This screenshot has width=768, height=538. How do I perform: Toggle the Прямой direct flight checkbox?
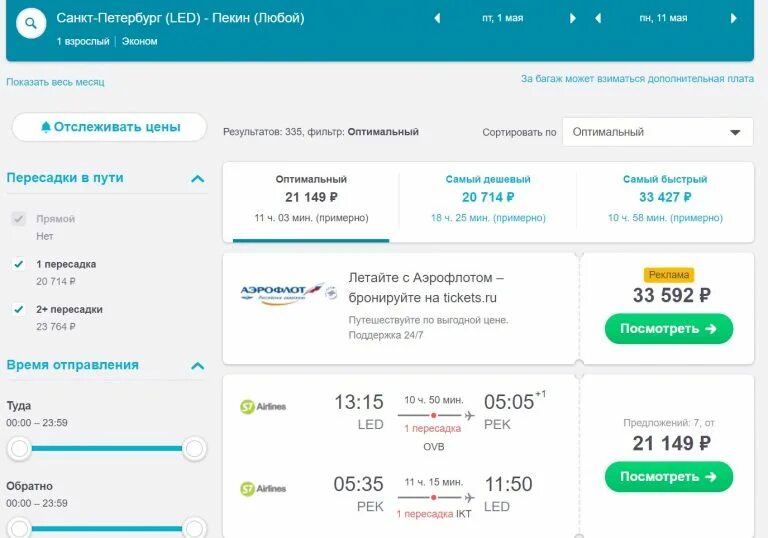click(x=18, y=219)
